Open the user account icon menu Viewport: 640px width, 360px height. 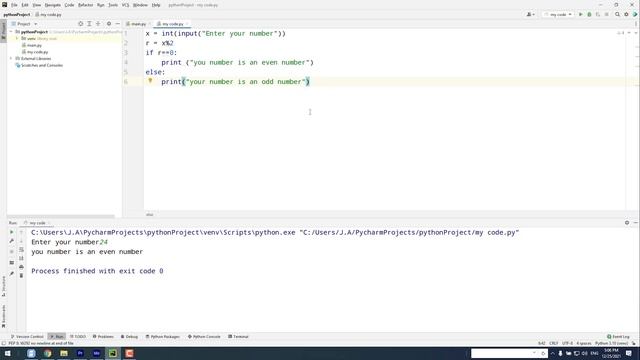[x=530, y=14]
